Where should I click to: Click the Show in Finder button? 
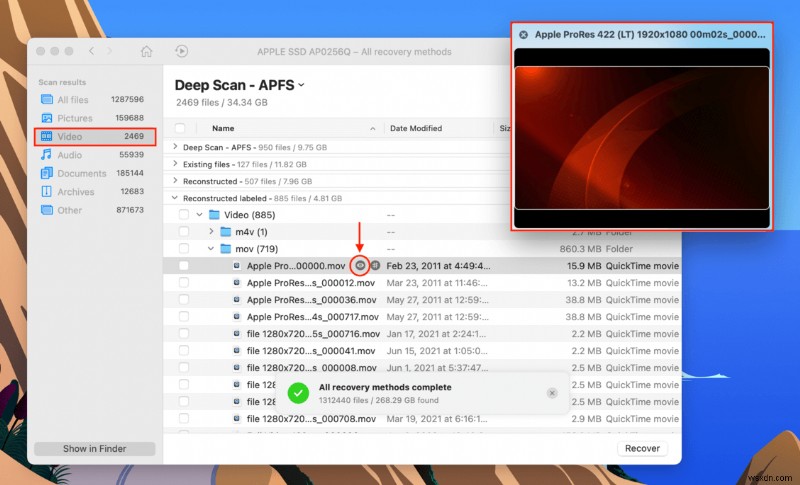pos(94,449)
